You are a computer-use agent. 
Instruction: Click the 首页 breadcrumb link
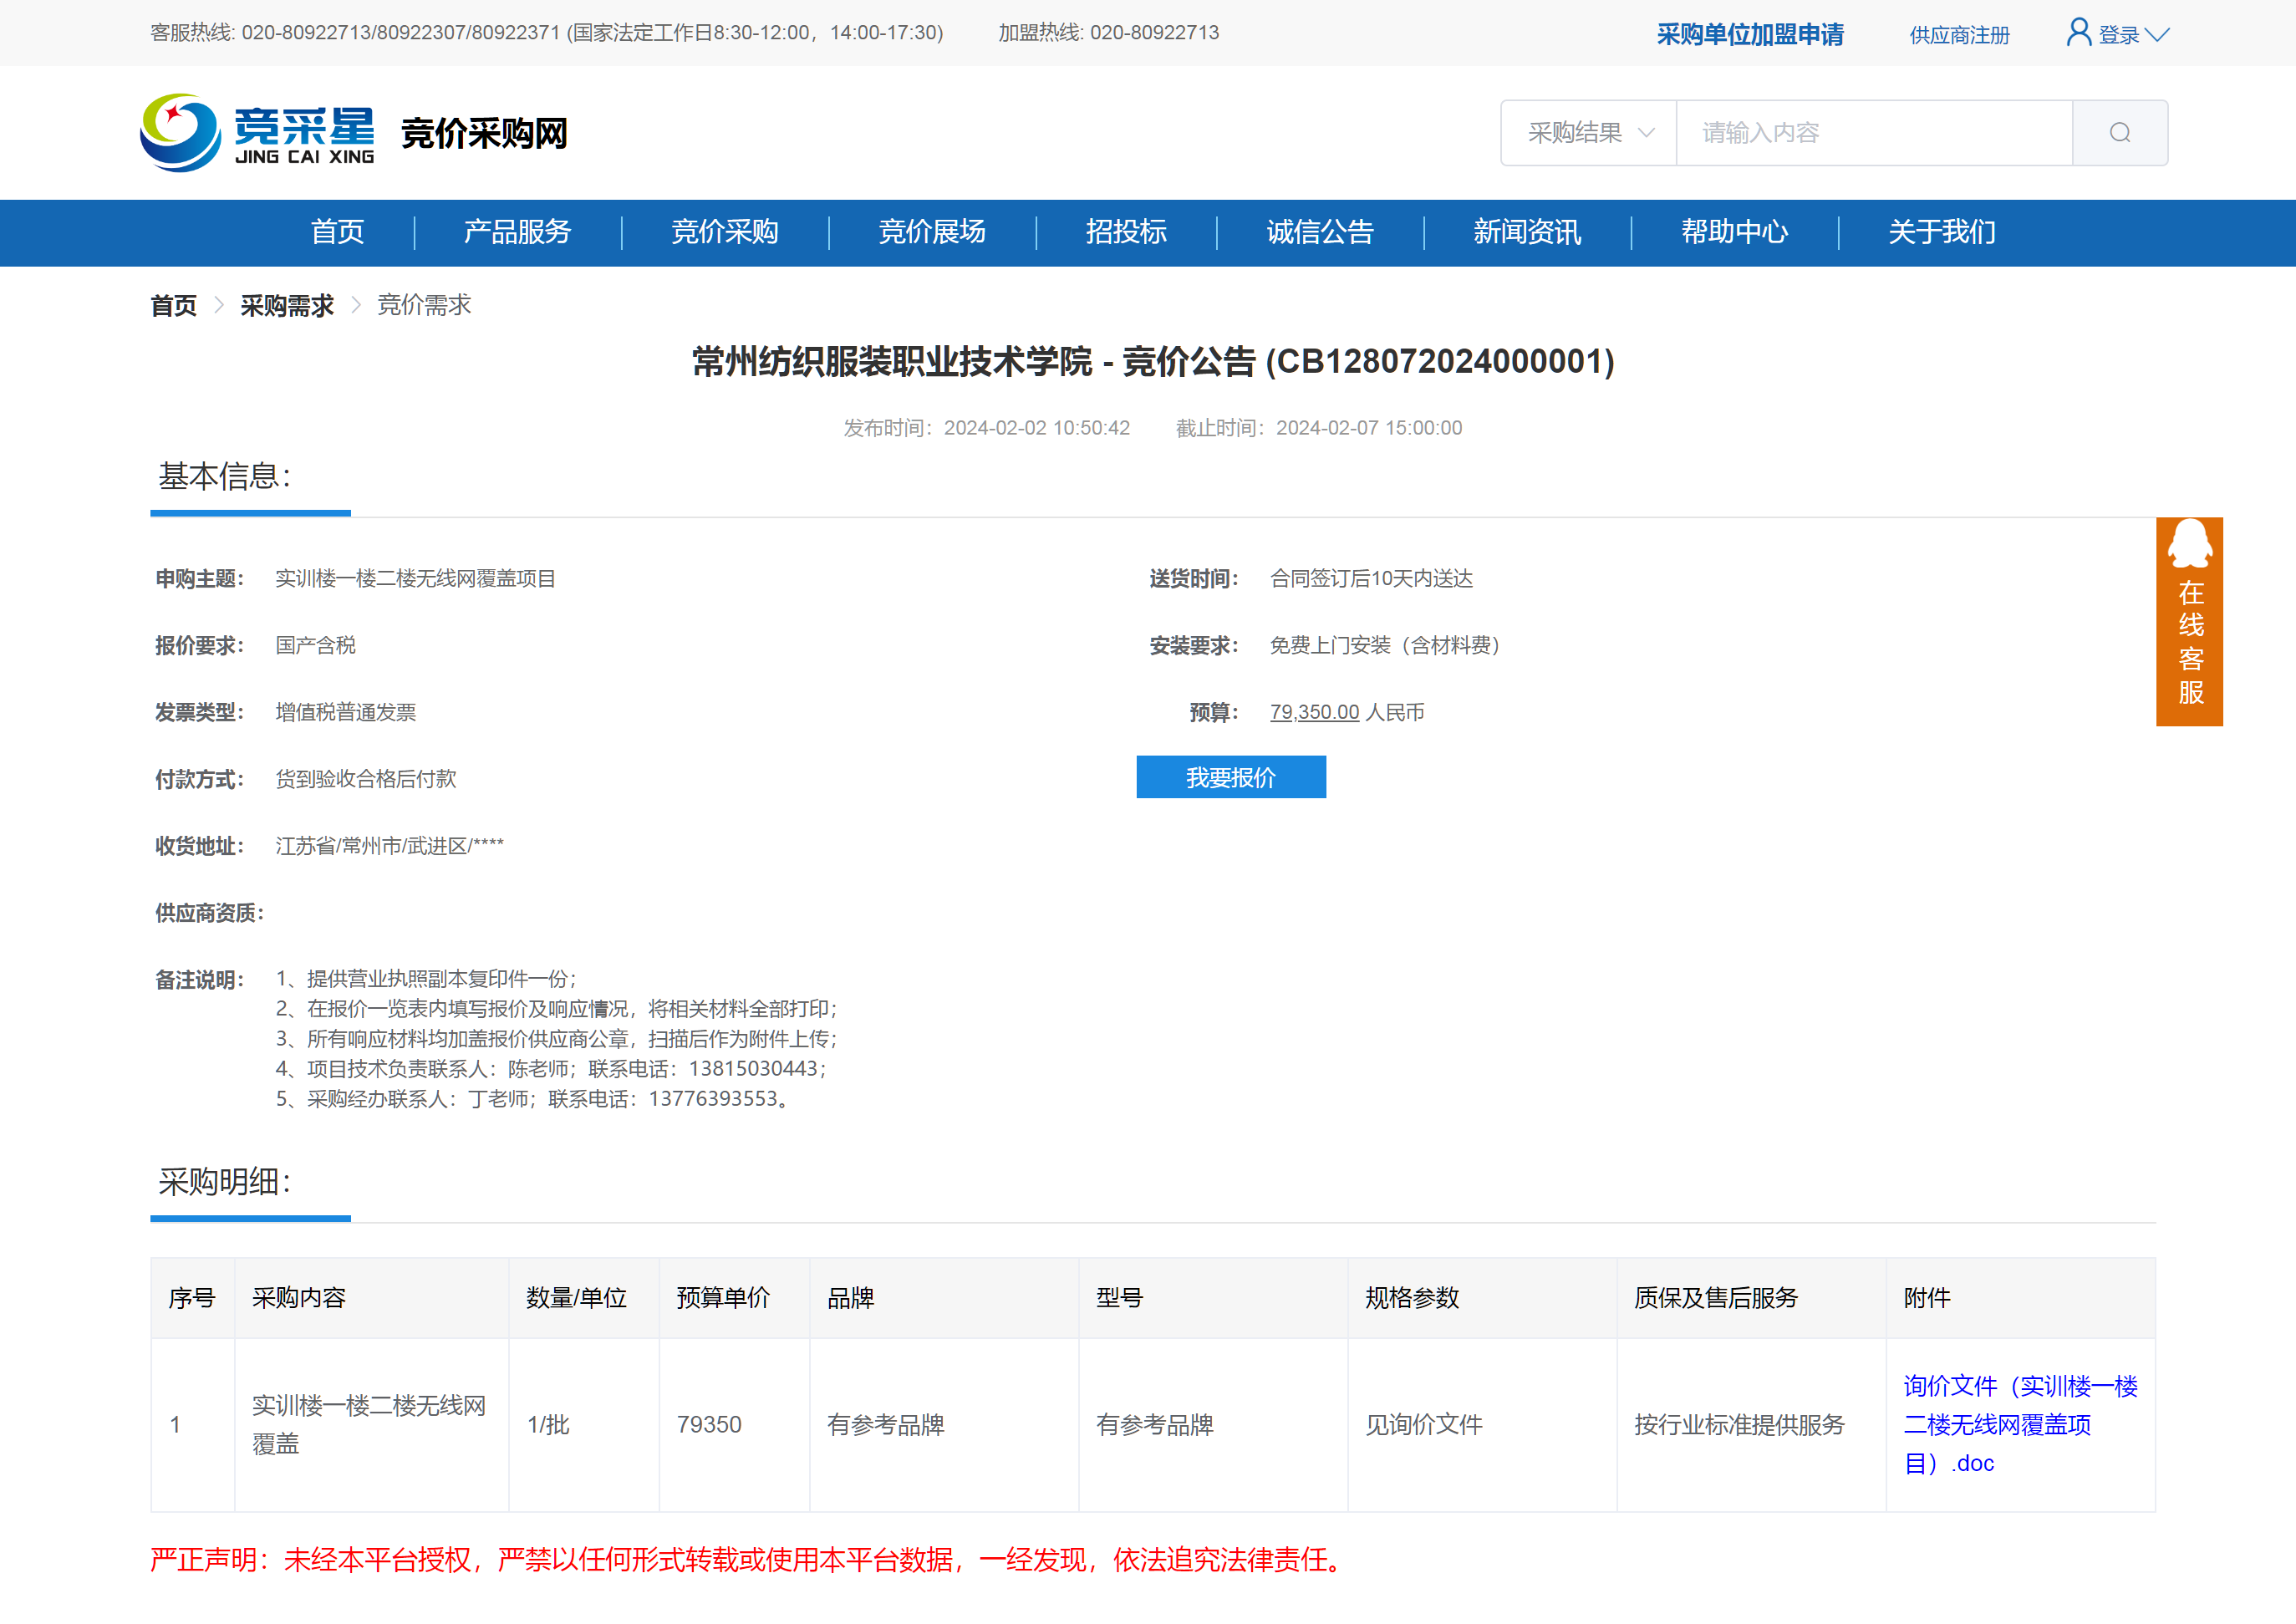[x=173, y=306]
